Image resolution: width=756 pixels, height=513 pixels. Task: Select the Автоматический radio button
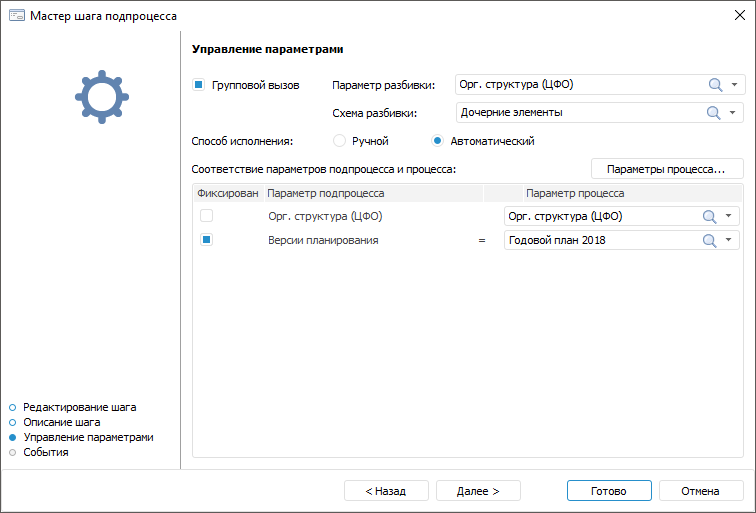tap(438, 141)
